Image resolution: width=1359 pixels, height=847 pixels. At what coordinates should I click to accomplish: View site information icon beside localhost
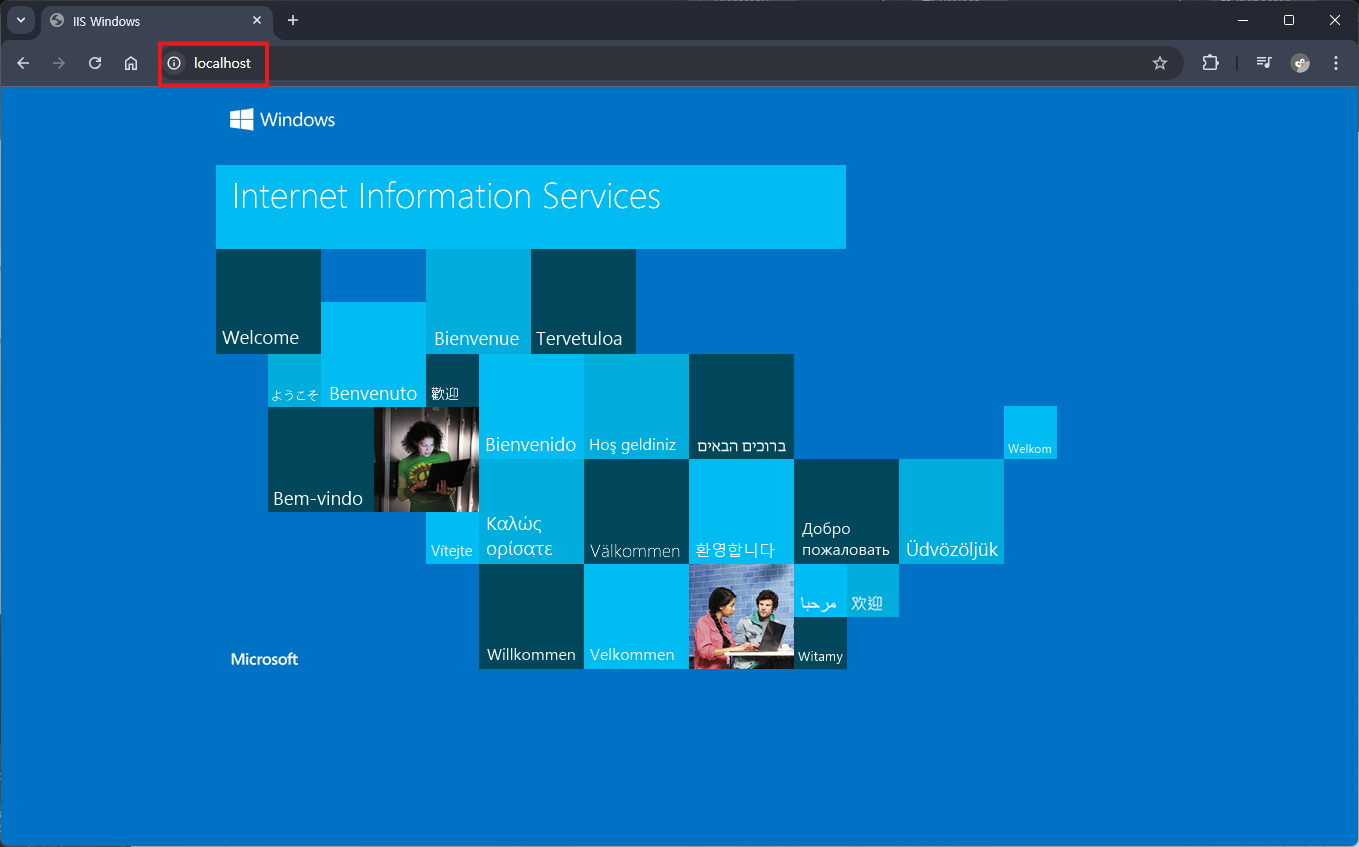174,63
